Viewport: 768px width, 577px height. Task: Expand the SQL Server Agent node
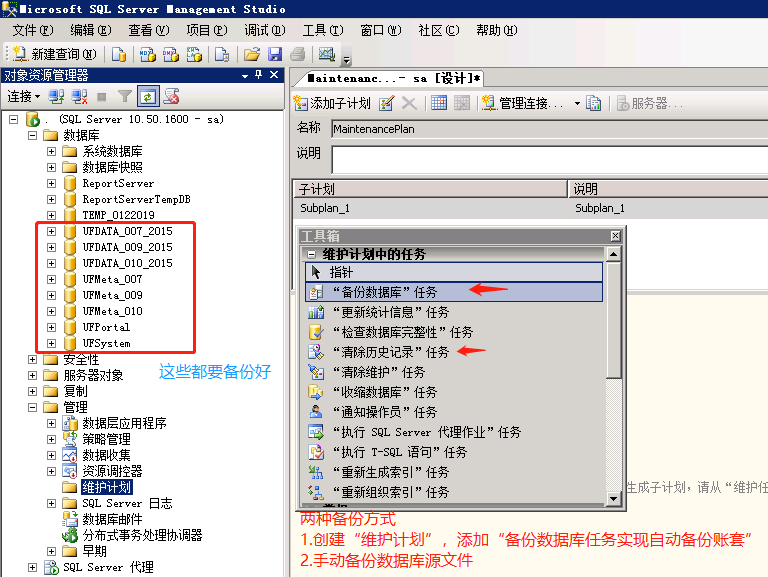point(32,567)
